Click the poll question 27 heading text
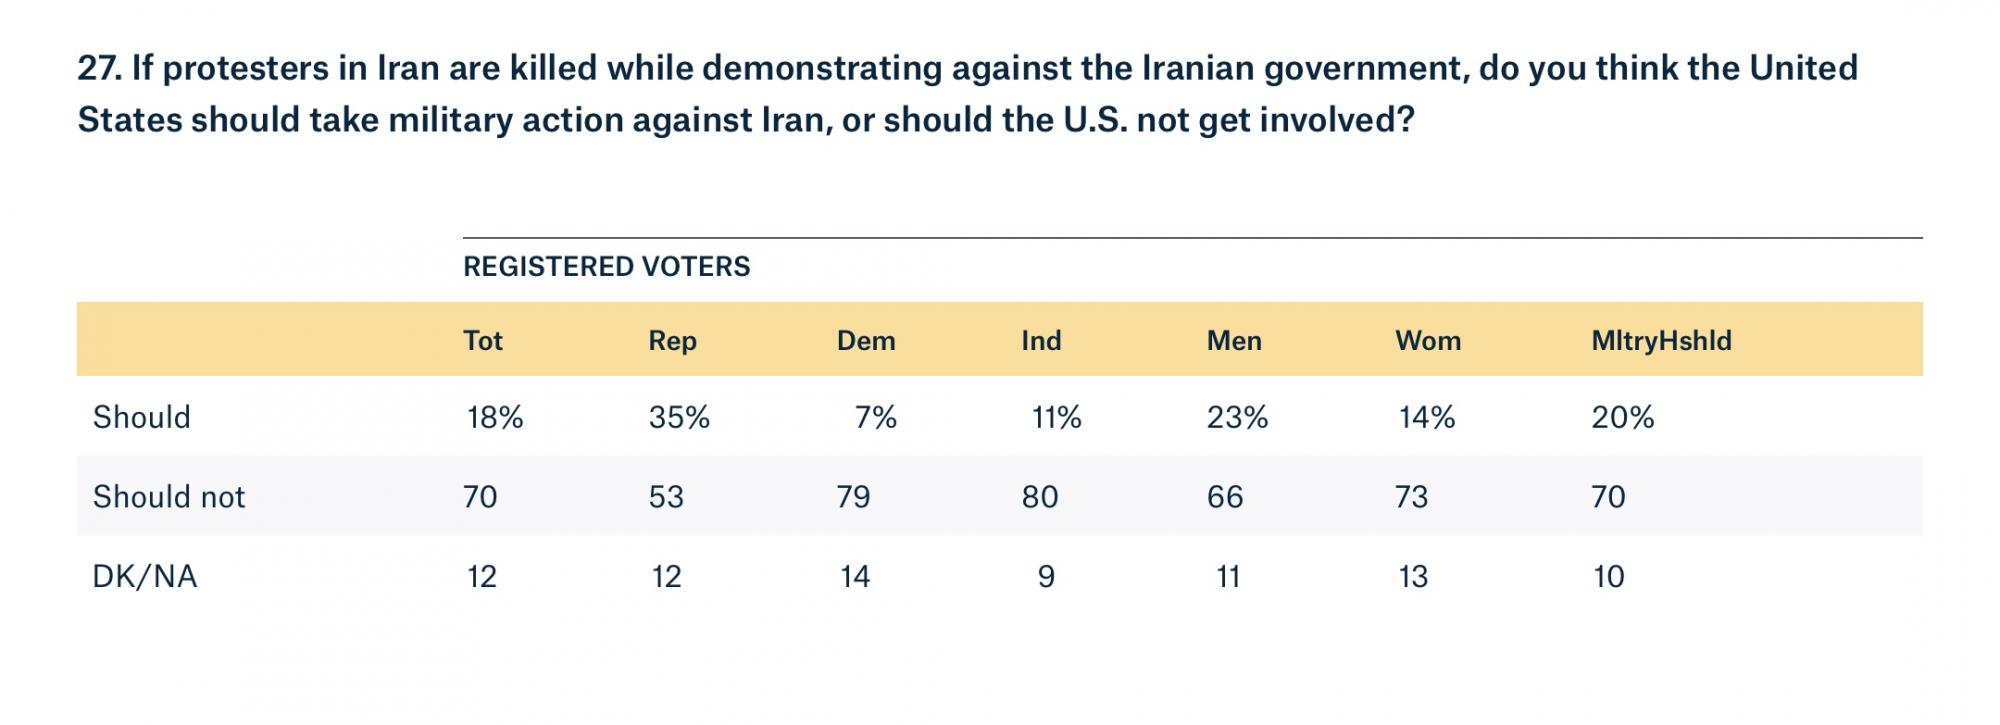The height and width of the screenshot is (725, 2000). [966, 94]
